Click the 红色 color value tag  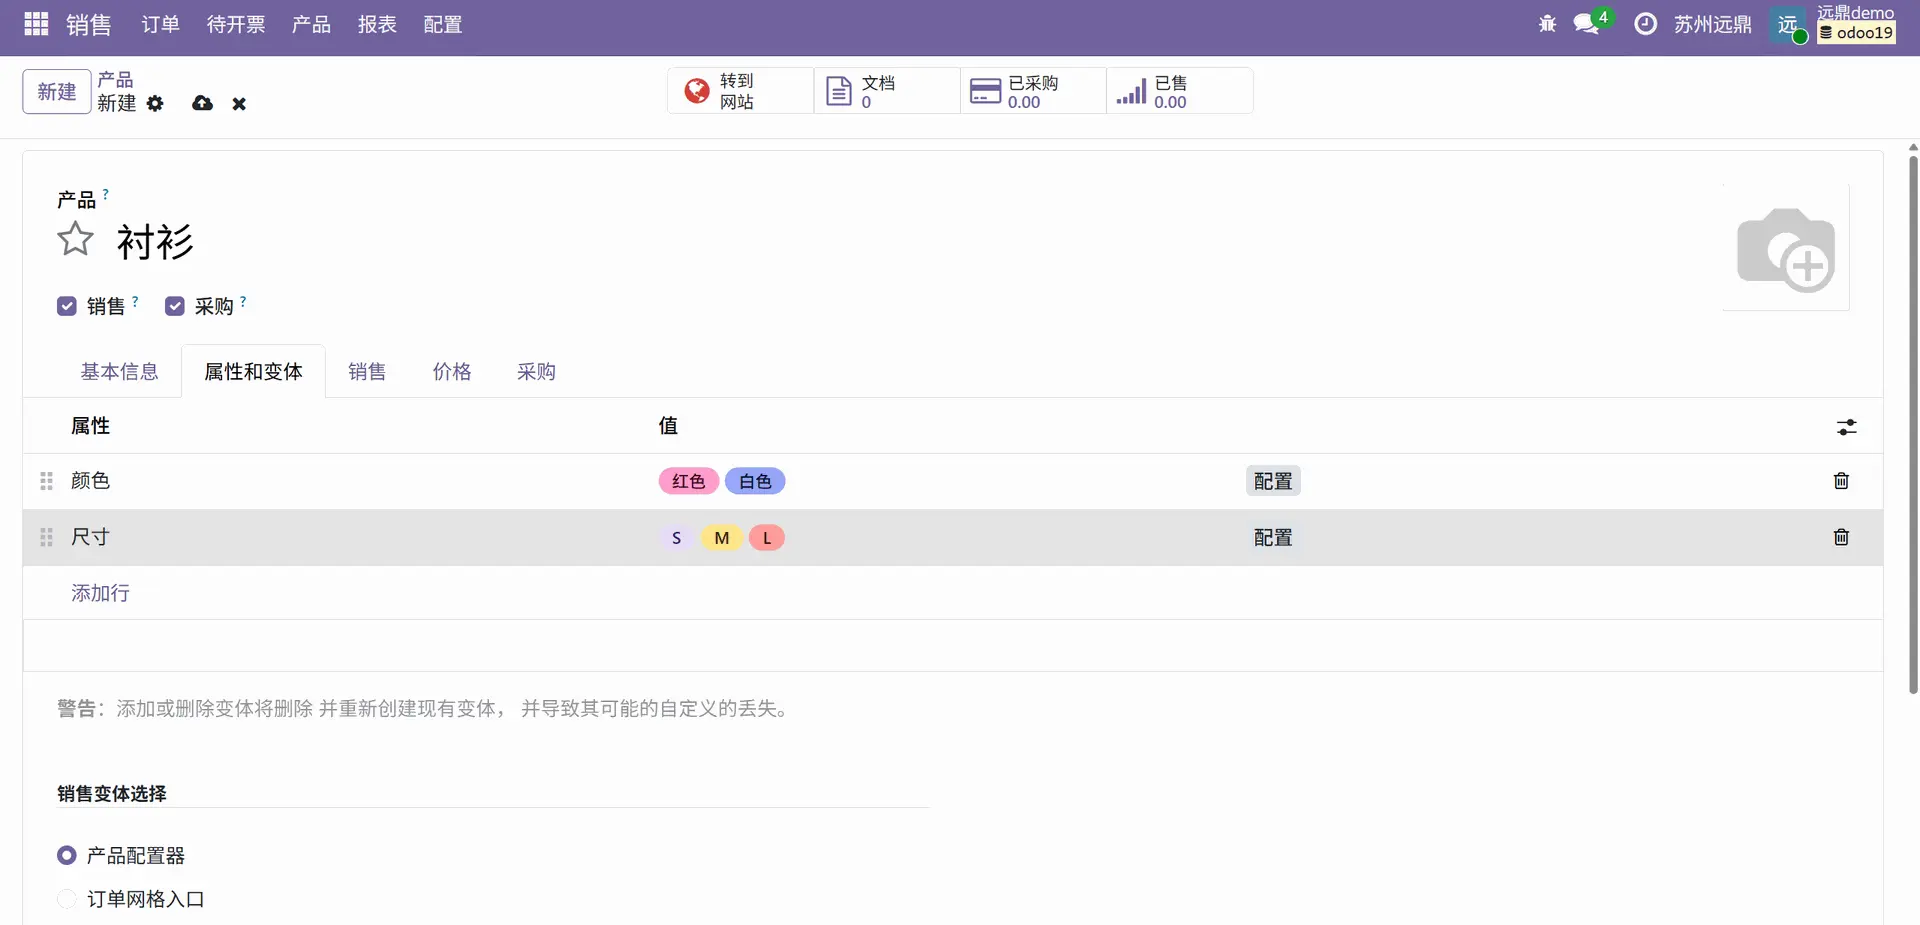pos(688,481)
